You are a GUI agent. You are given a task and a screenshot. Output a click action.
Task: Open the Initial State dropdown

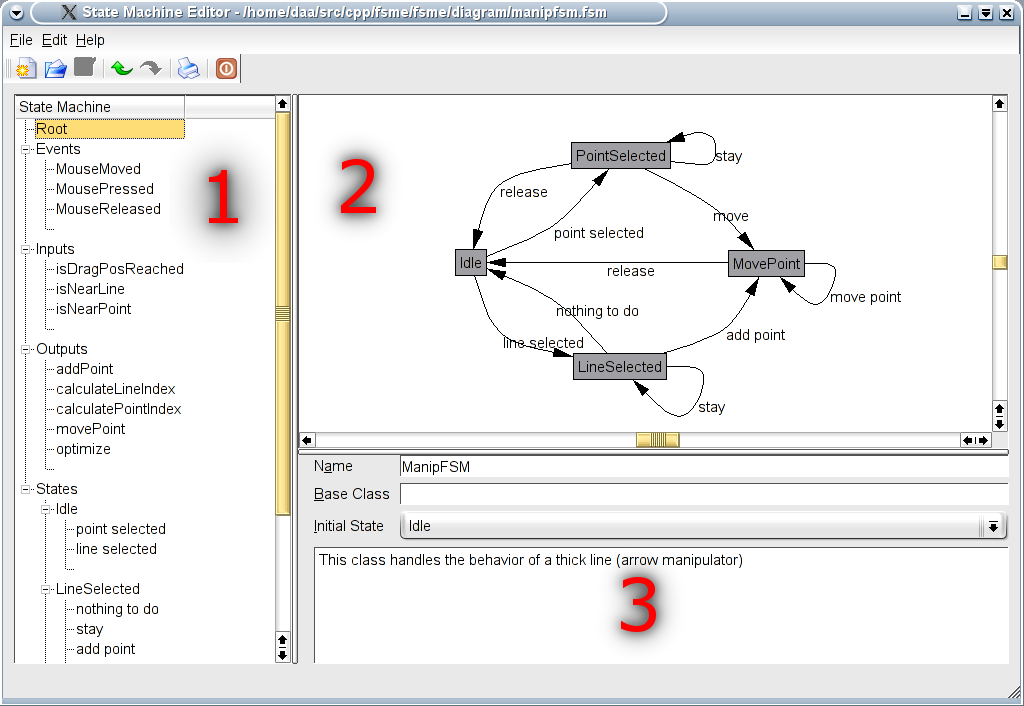993,526
